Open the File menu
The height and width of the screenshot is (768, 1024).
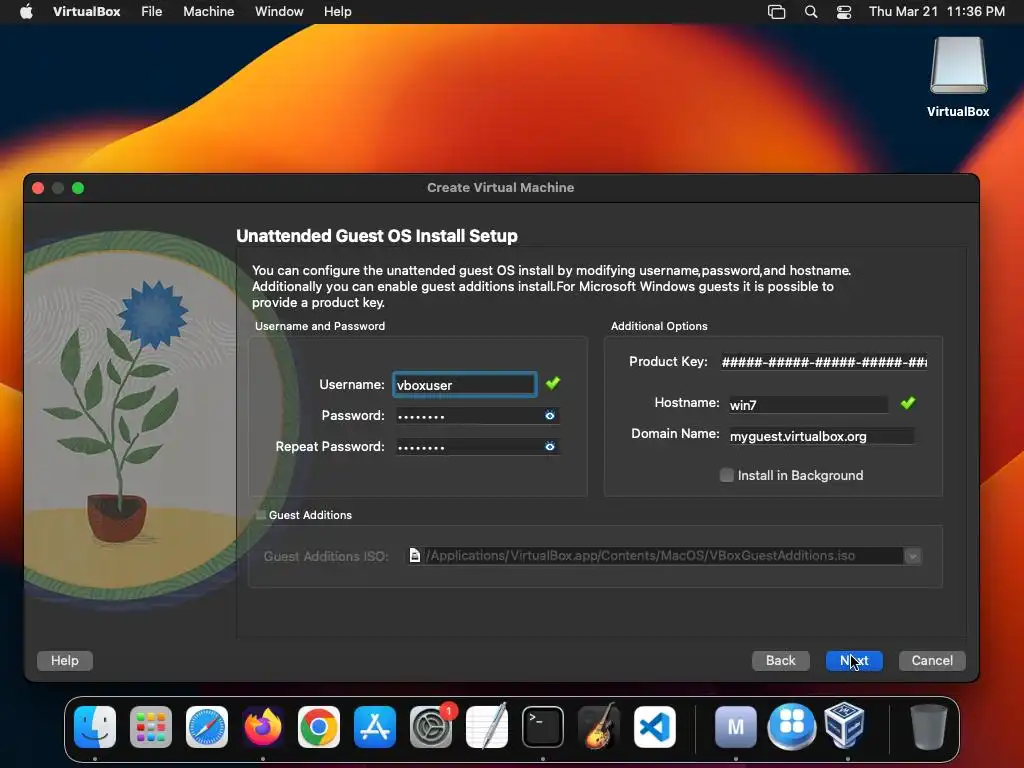[152, 12]
